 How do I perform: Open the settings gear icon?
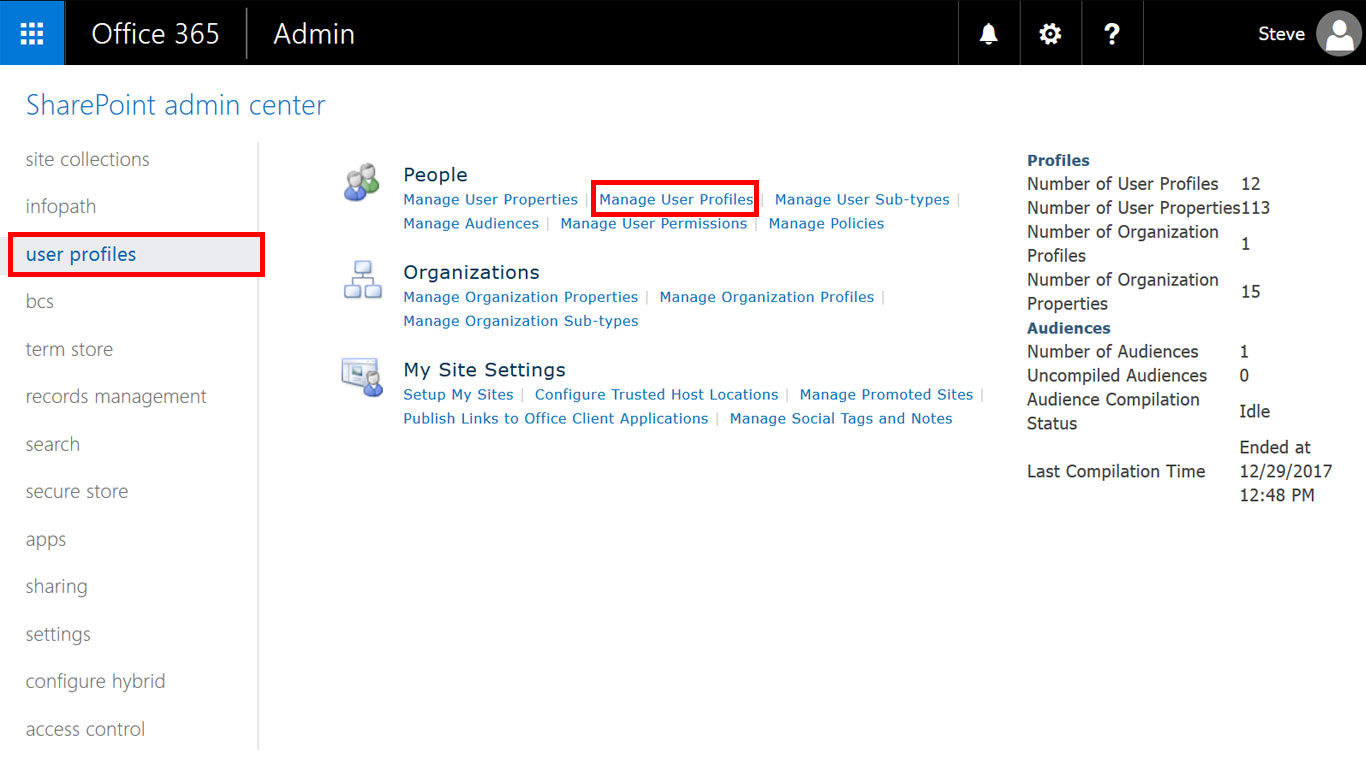tap(1050, 34)
